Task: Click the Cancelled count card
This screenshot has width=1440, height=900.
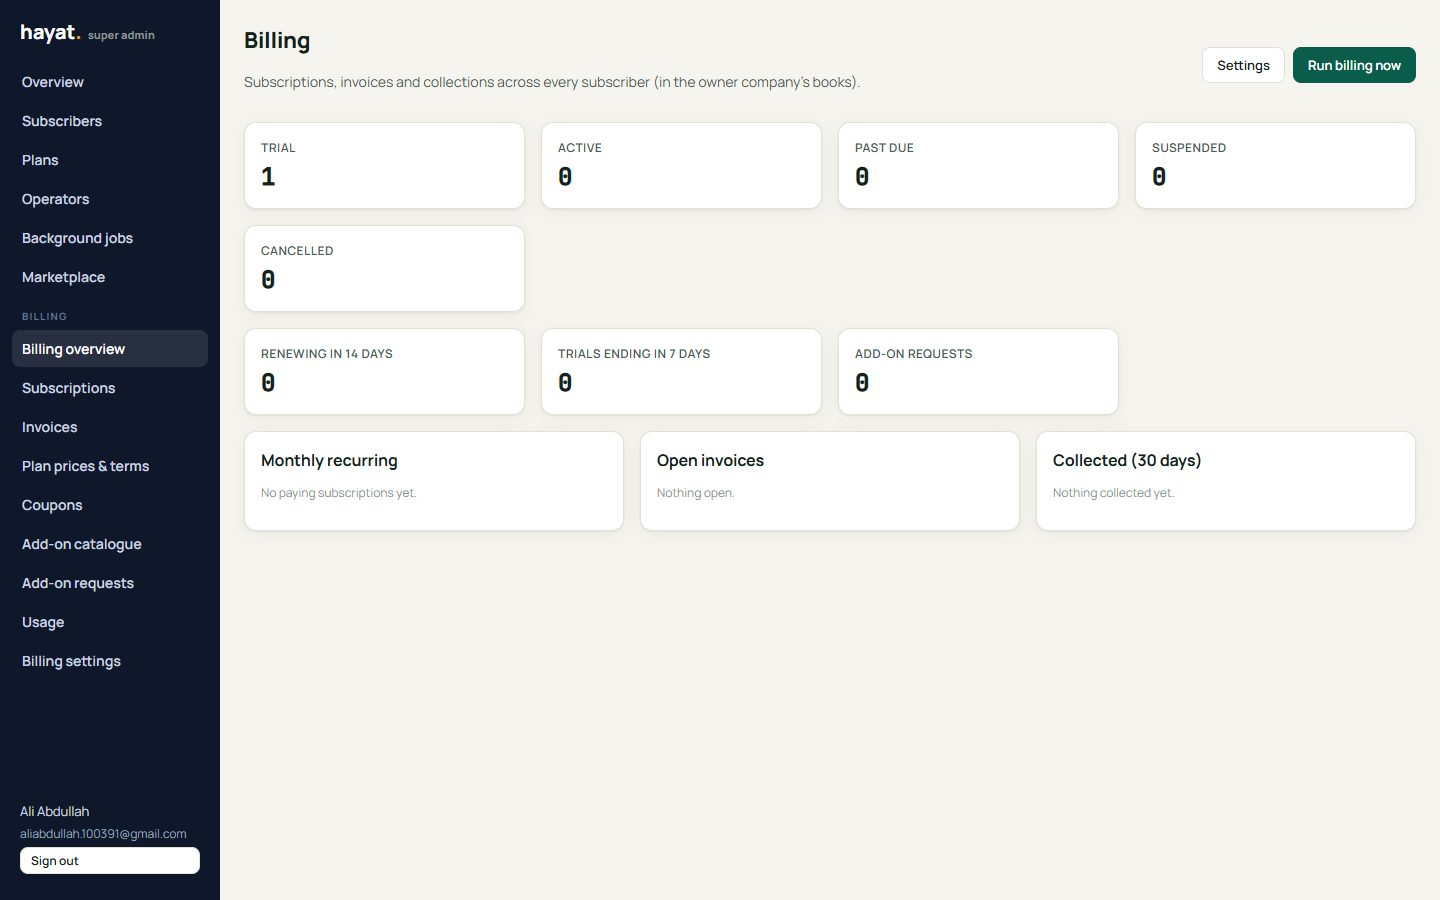Action: pos(384,269)
